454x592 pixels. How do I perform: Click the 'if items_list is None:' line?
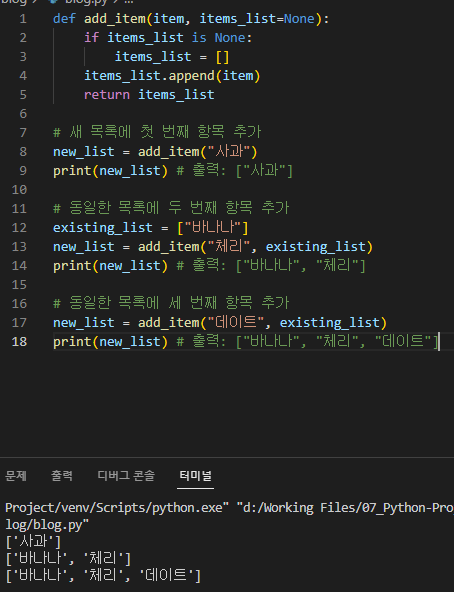[x=168, y=38]
